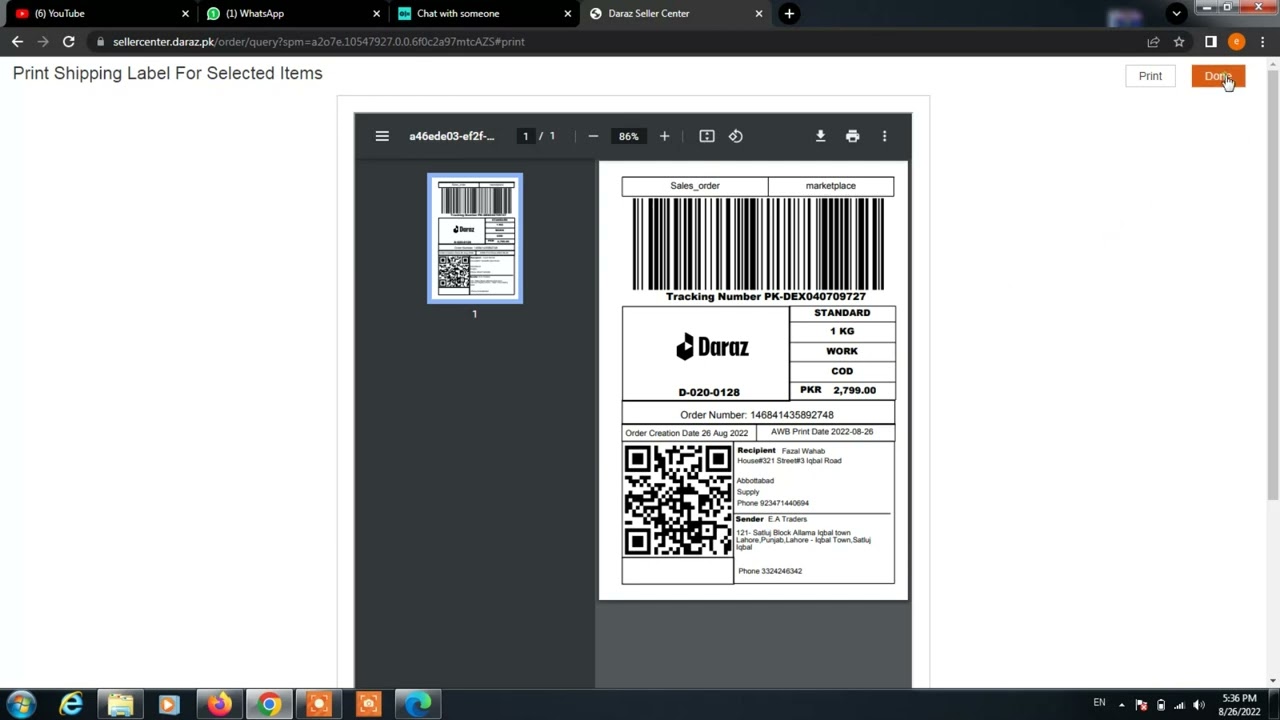The image size is (1280, 720).
Task: Click the browser back arrow
Action: point(17,41)
